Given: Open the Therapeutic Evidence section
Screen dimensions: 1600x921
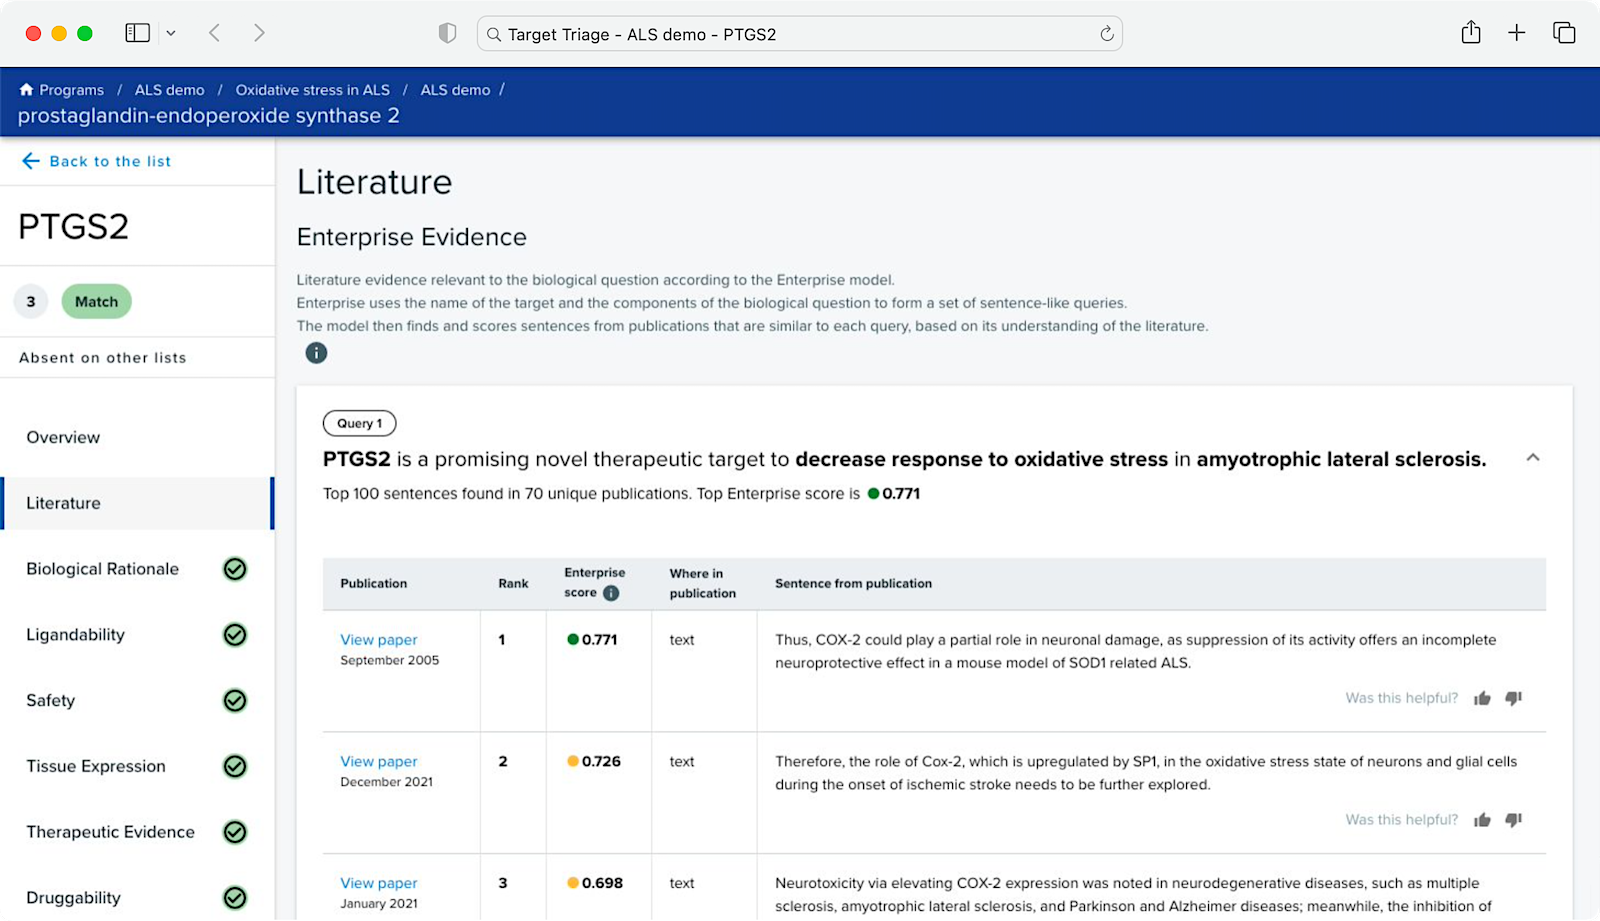Looking at the screenshot, I should pyautogui.click(x=110, y=832).
